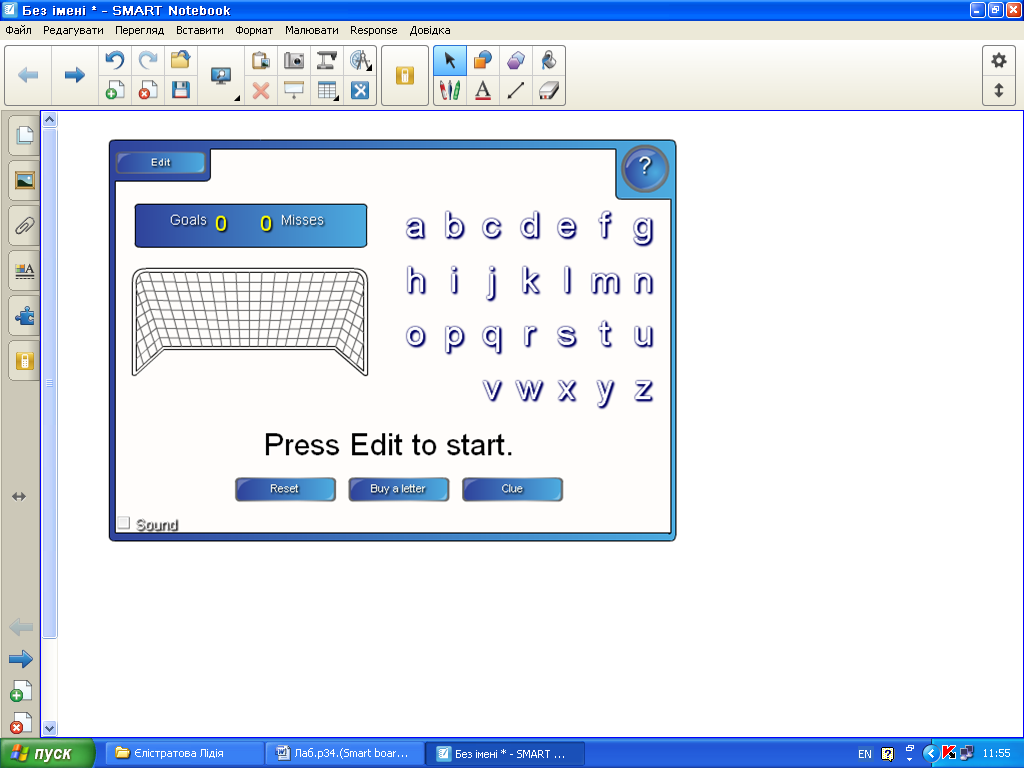Open toolbar customize gear settings
The width and height of the screenshot is (1024, 768).
click(999, 61)
